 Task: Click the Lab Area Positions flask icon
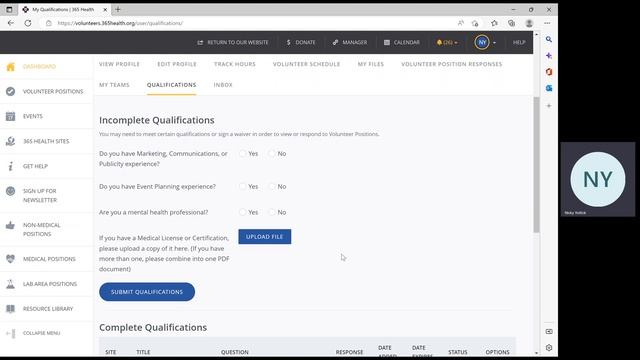click(11, 284)
